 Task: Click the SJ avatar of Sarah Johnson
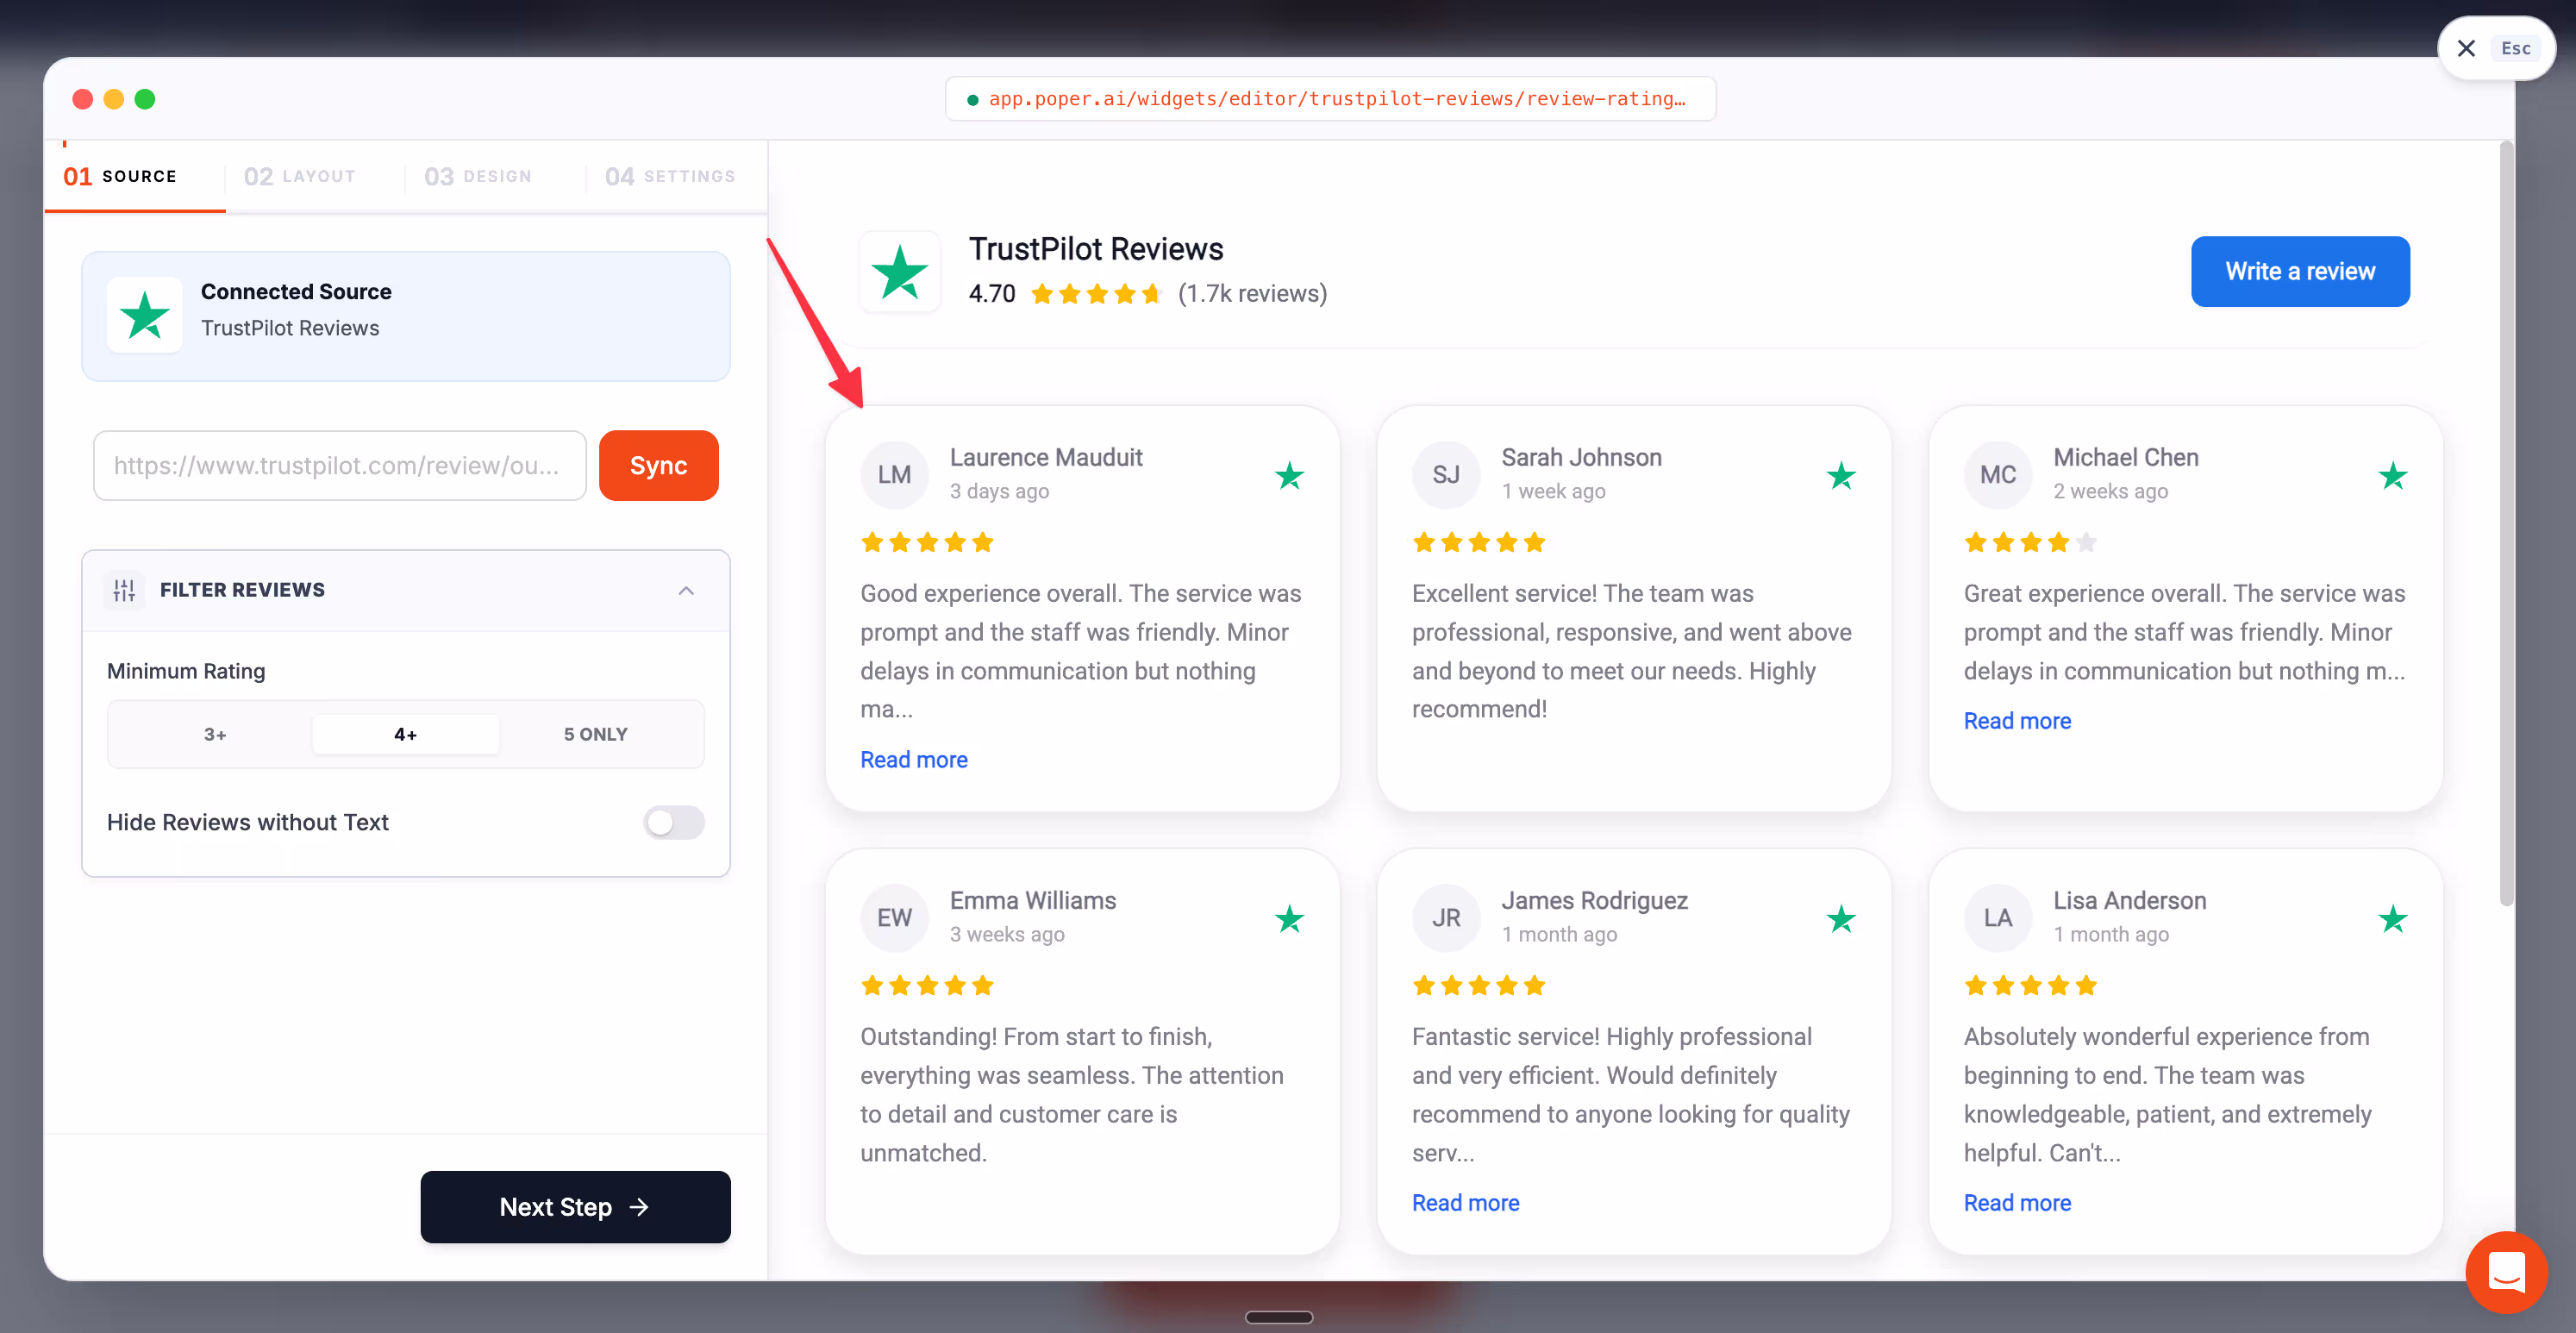click(x=1446, y=475)
